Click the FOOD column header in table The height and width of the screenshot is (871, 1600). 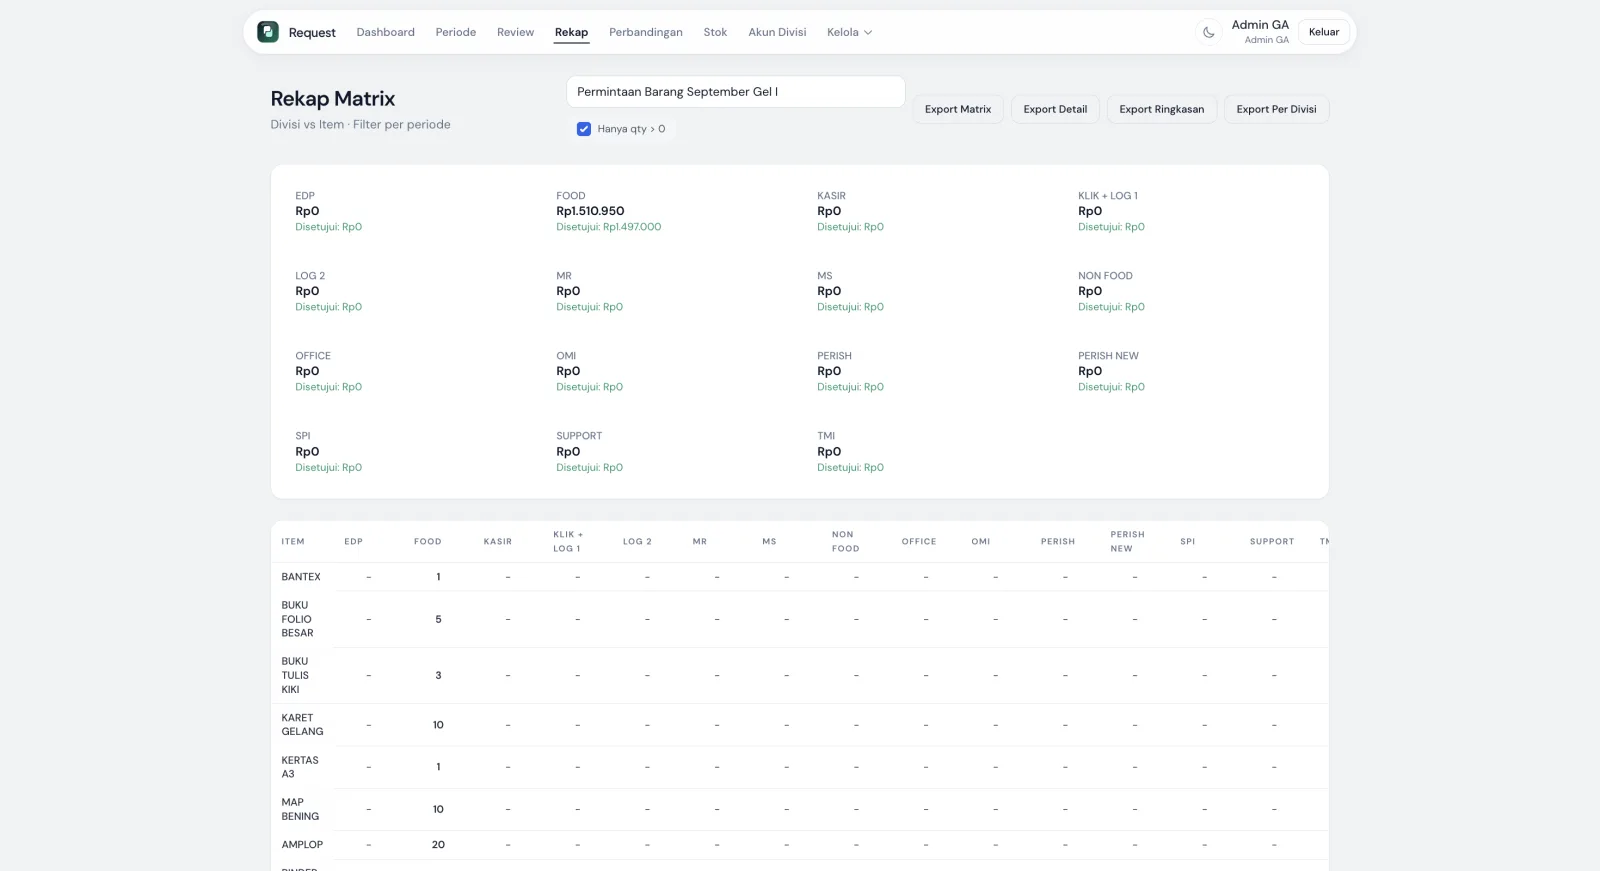pyautogui.click(x=428, y=542)
